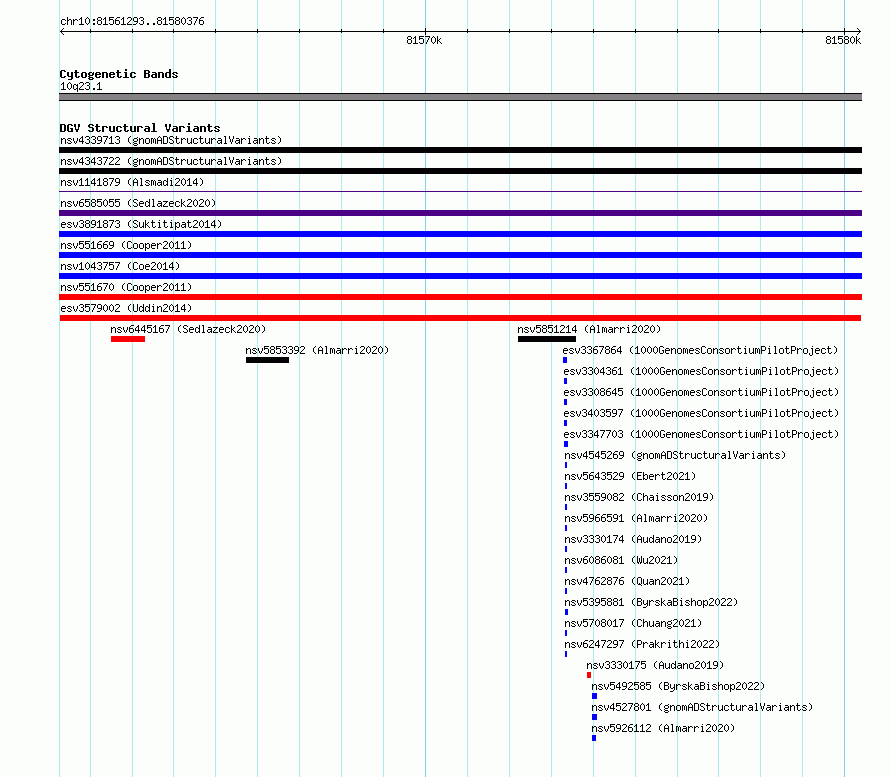The width and height of the screenshot is (890, 777).
Task: Select nsv4527801 (gnomADStructuralVariants) label
Action: coord(703,707)
